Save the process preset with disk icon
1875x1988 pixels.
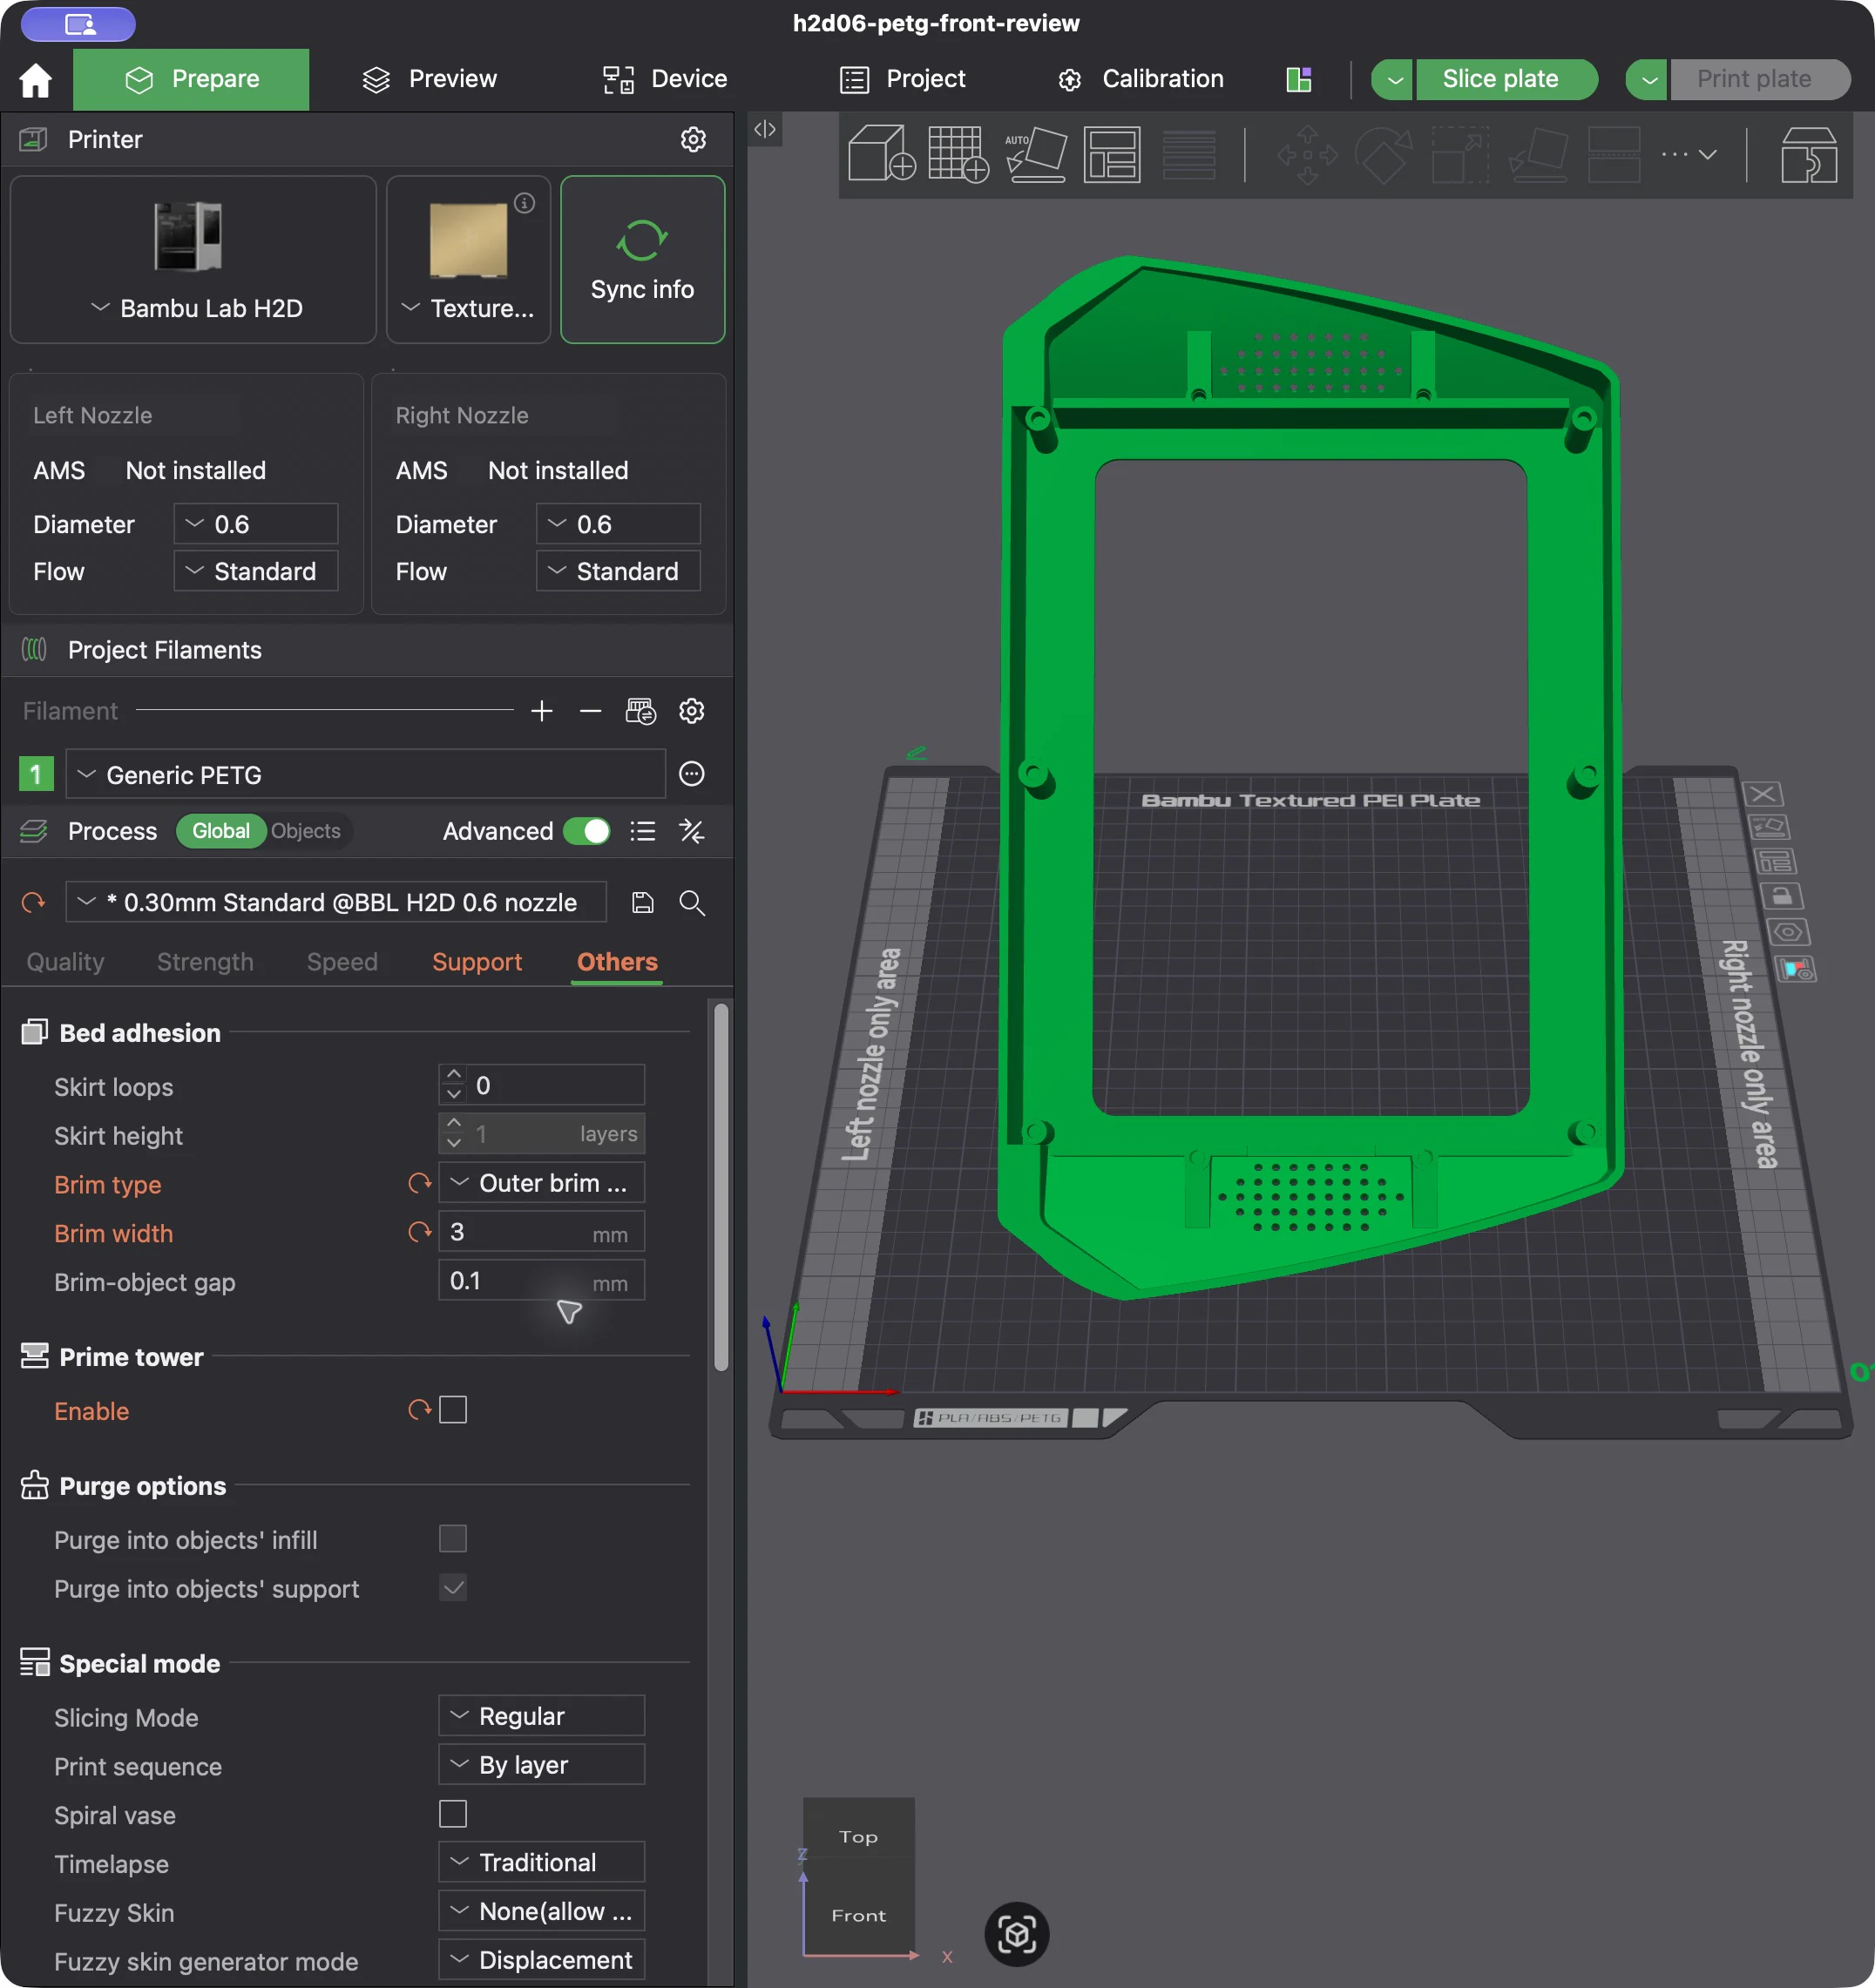pyautogui.click(x=643, y=903)
